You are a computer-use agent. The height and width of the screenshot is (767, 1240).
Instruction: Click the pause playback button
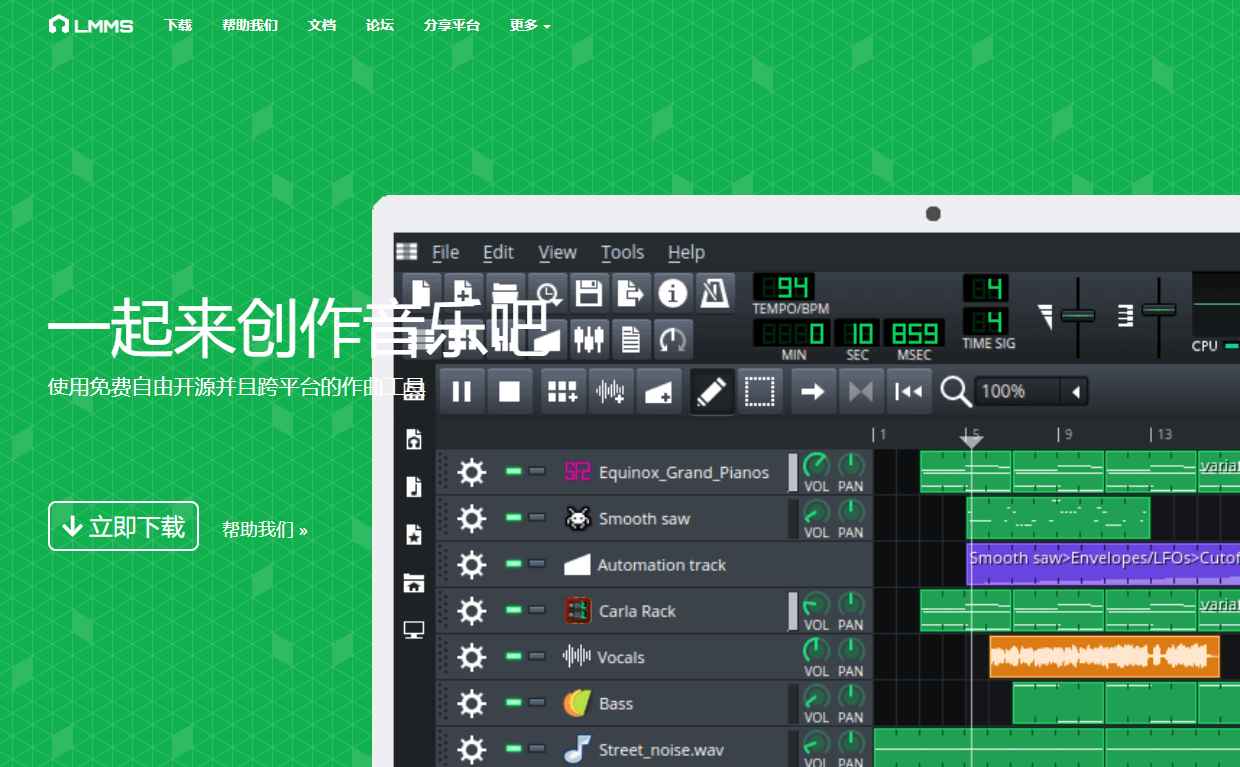coord(462,391)
